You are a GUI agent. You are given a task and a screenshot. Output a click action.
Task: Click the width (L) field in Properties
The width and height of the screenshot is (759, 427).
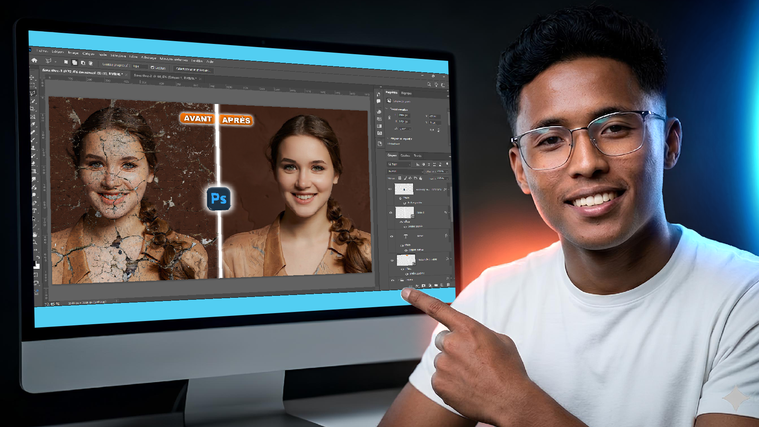click(404, 115)
